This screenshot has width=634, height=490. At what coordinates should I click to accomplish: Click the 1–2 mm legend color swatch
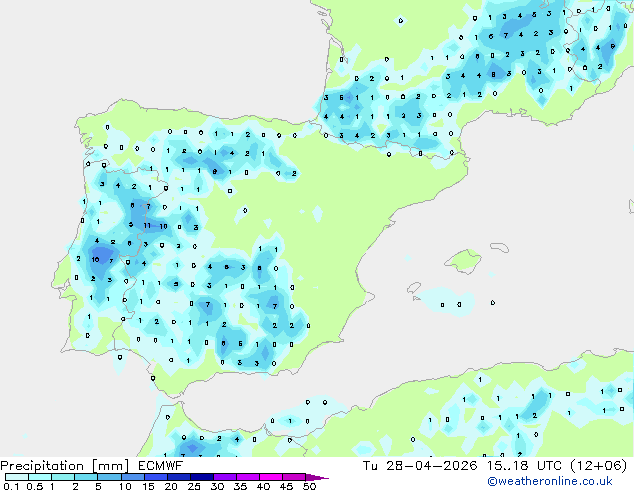[x=63, y=477]
